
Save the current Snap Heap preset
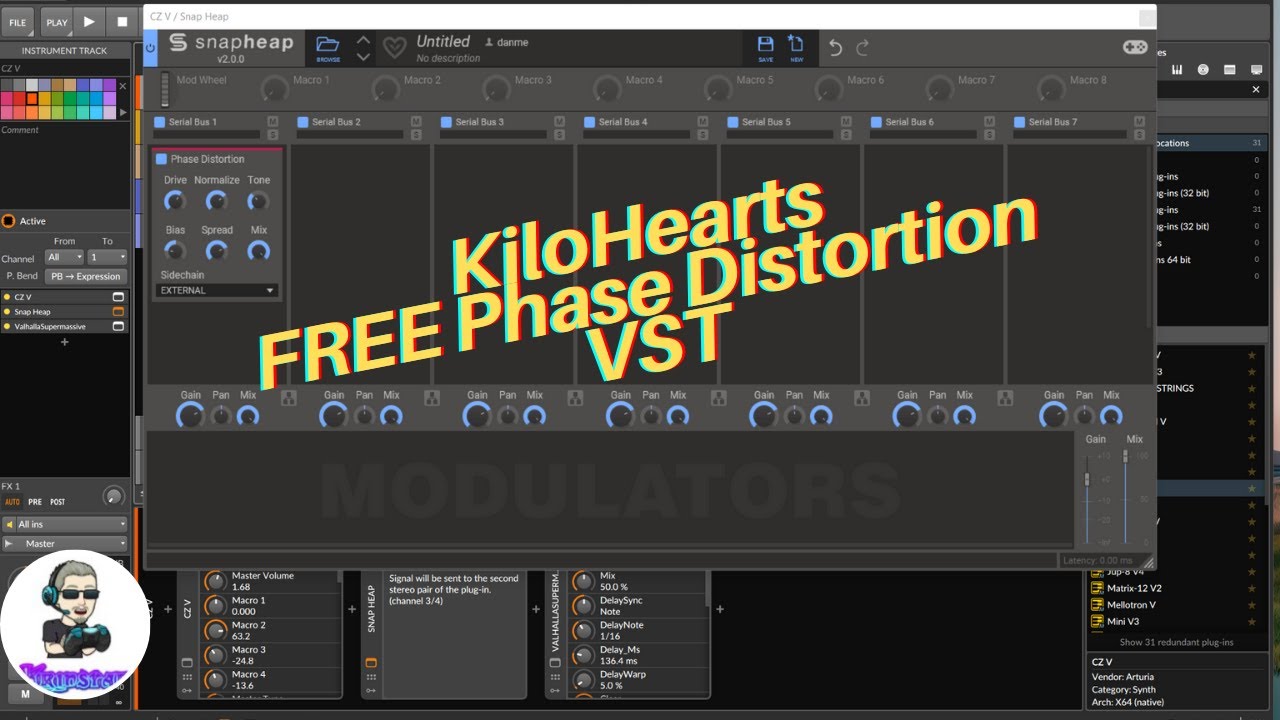point(765,47)
